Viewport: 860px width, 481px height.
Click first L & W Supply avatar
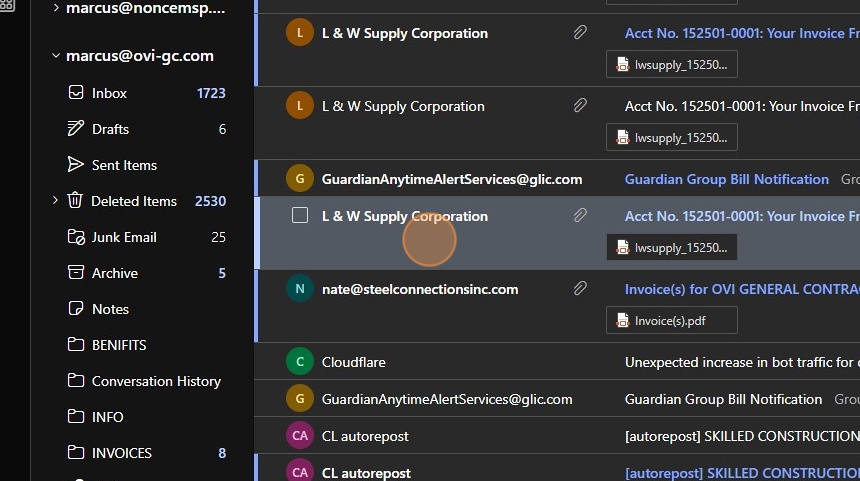click(299, 33)
